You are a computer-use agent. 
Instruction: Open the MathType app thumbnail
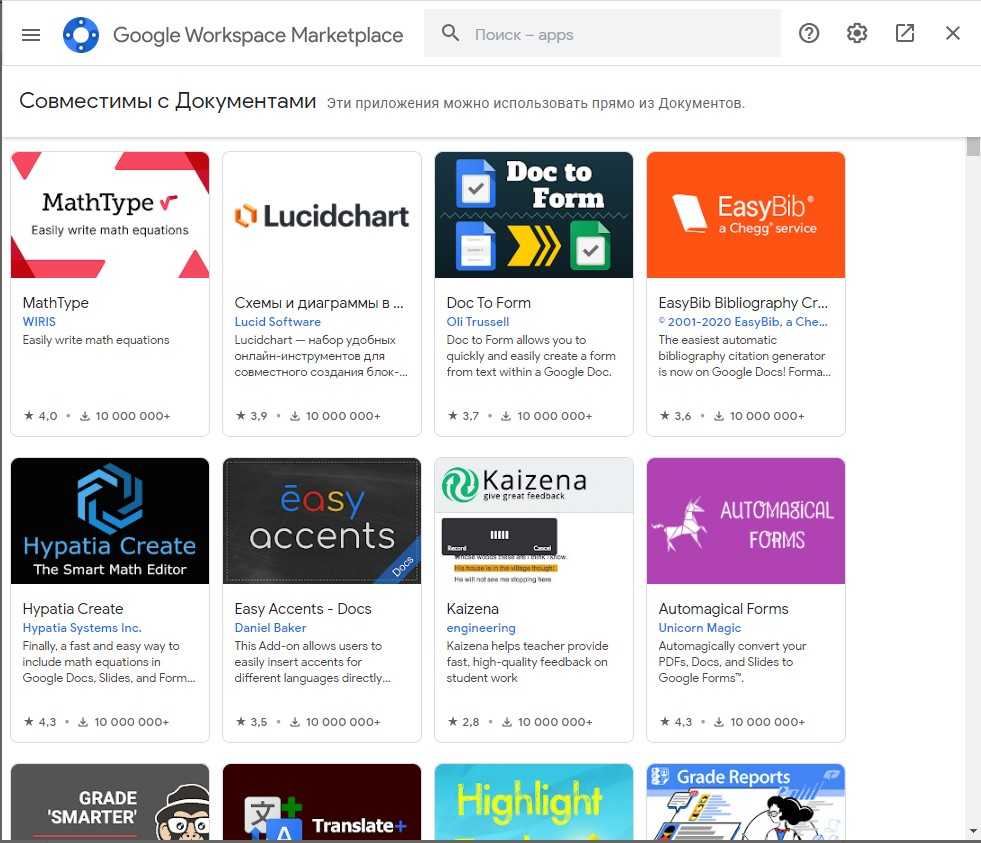110,215
